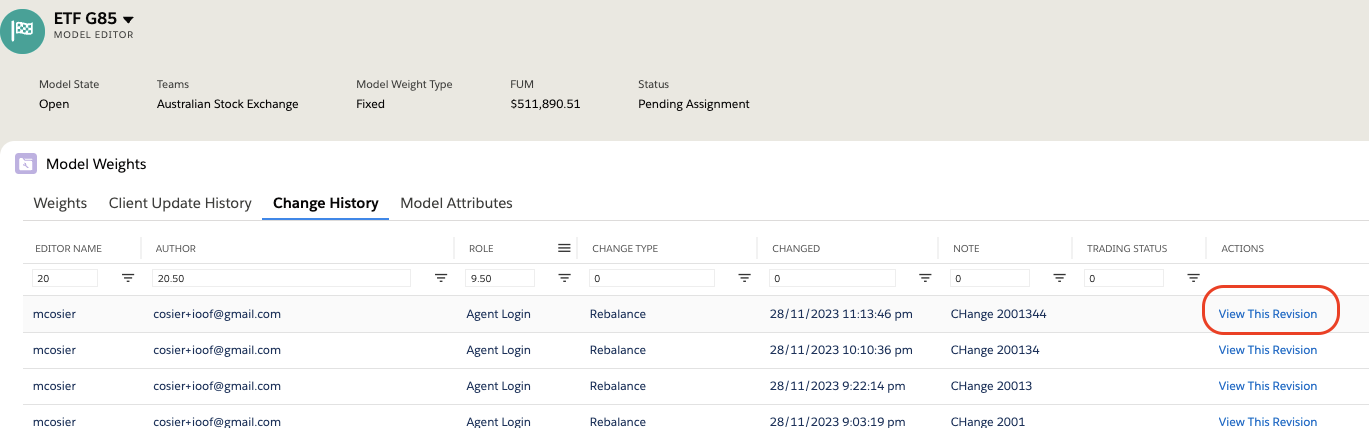Image resolution: width=1369 pixels, height=428 pixels.
Task: Switch to the Weights tab
Action: [x=60, y=203]
